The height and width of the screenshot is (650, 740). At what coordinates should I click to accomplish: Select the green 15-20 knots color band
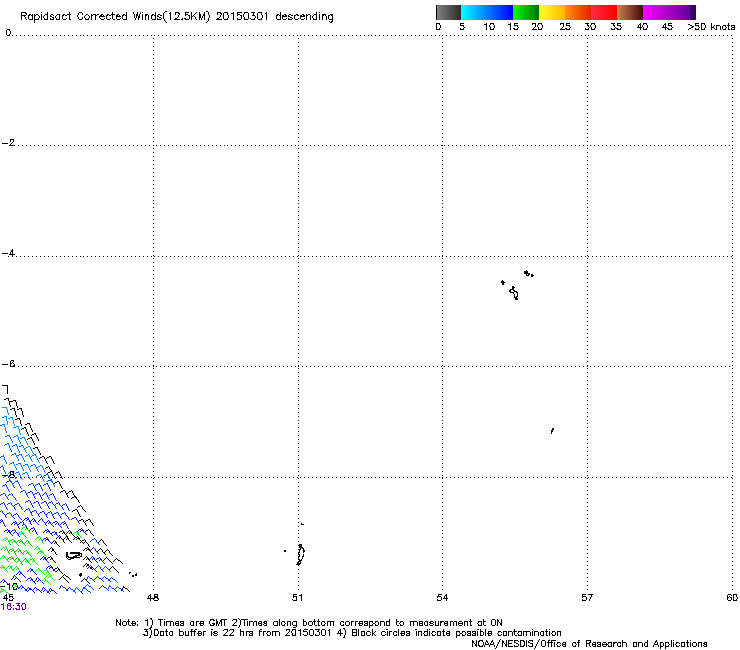pyautogui.click(x=526, y=12)
